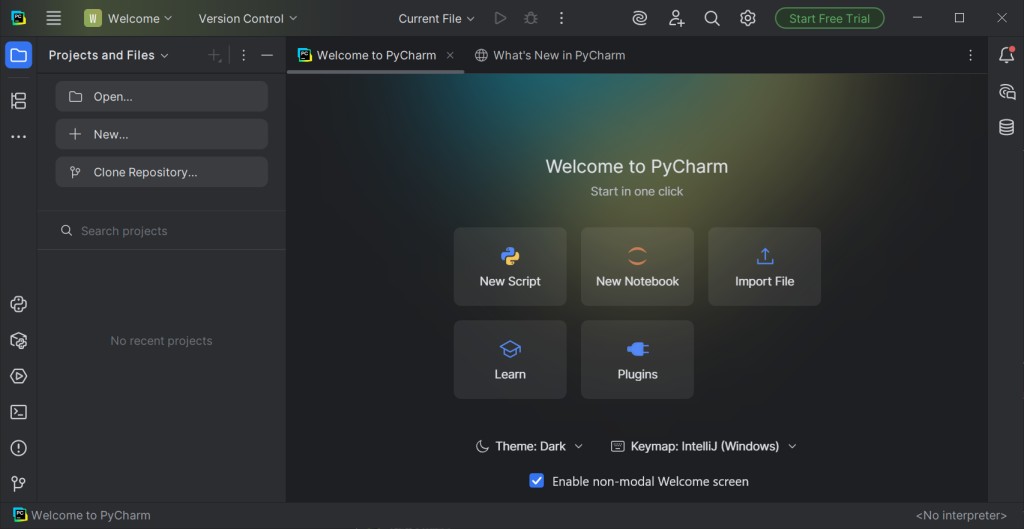Expand the Version Control dropdown
The image size is (1024, 529).
[x=248, y=18]
